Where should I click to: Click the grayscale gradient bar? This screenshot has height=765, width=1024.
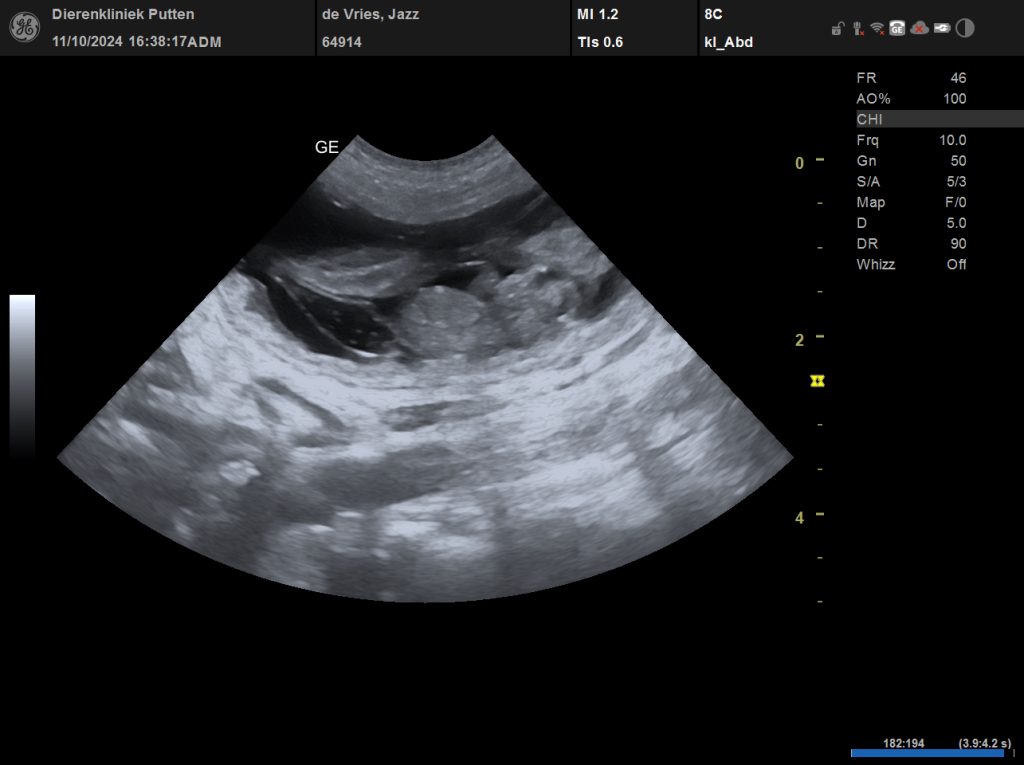coord(22,375)
